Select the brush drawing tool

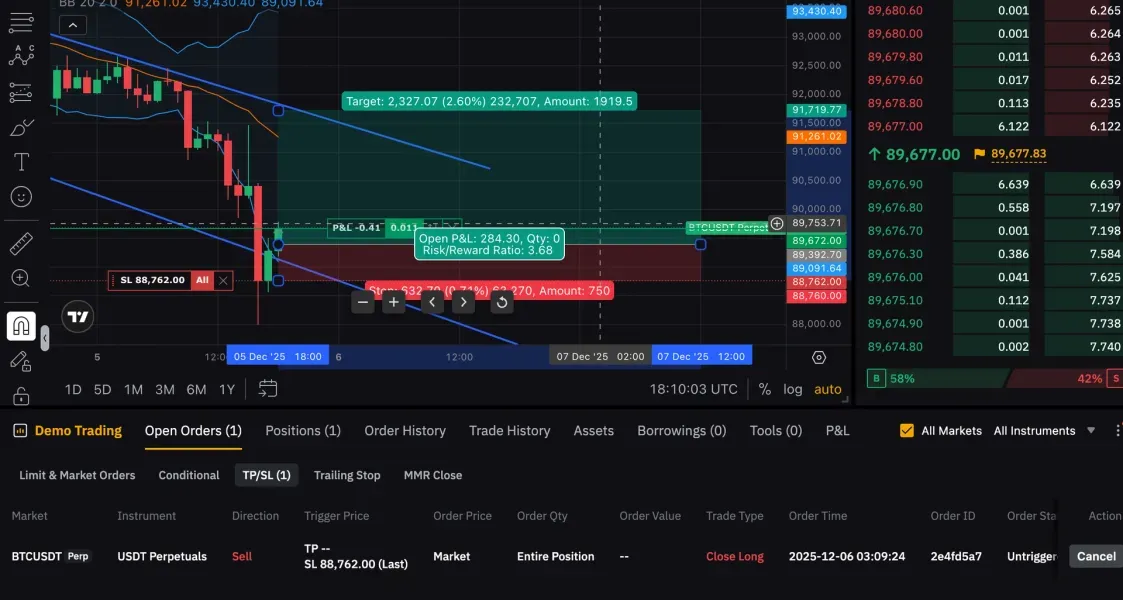(x=21, y=128)
